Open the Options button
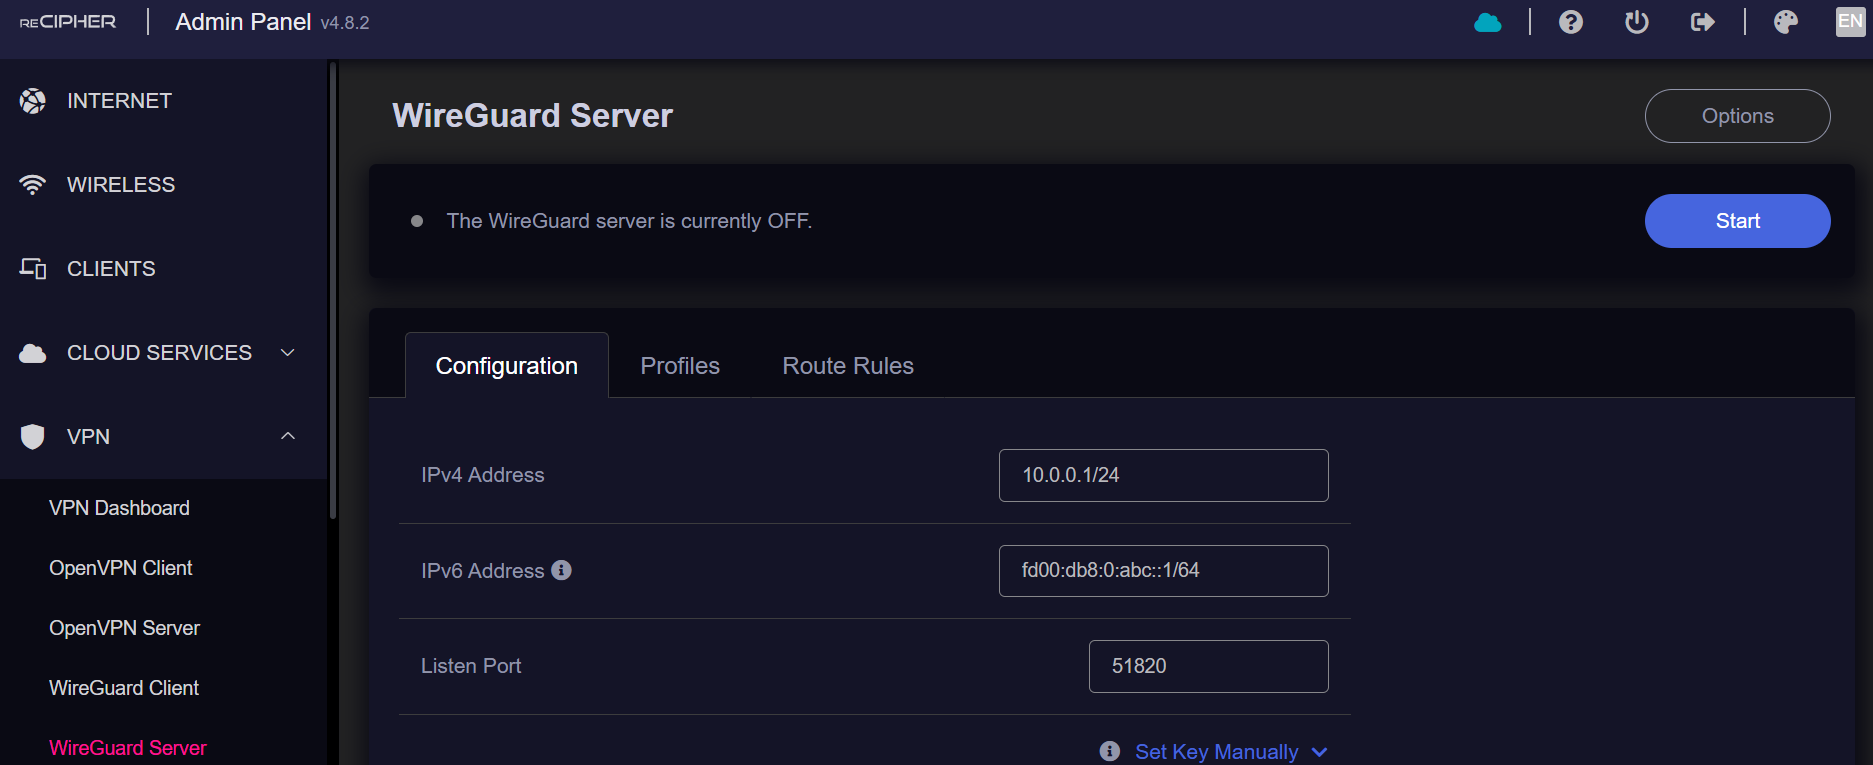Image resolution: width=1873 pixels, height=765 pixels. point(1737,116)
